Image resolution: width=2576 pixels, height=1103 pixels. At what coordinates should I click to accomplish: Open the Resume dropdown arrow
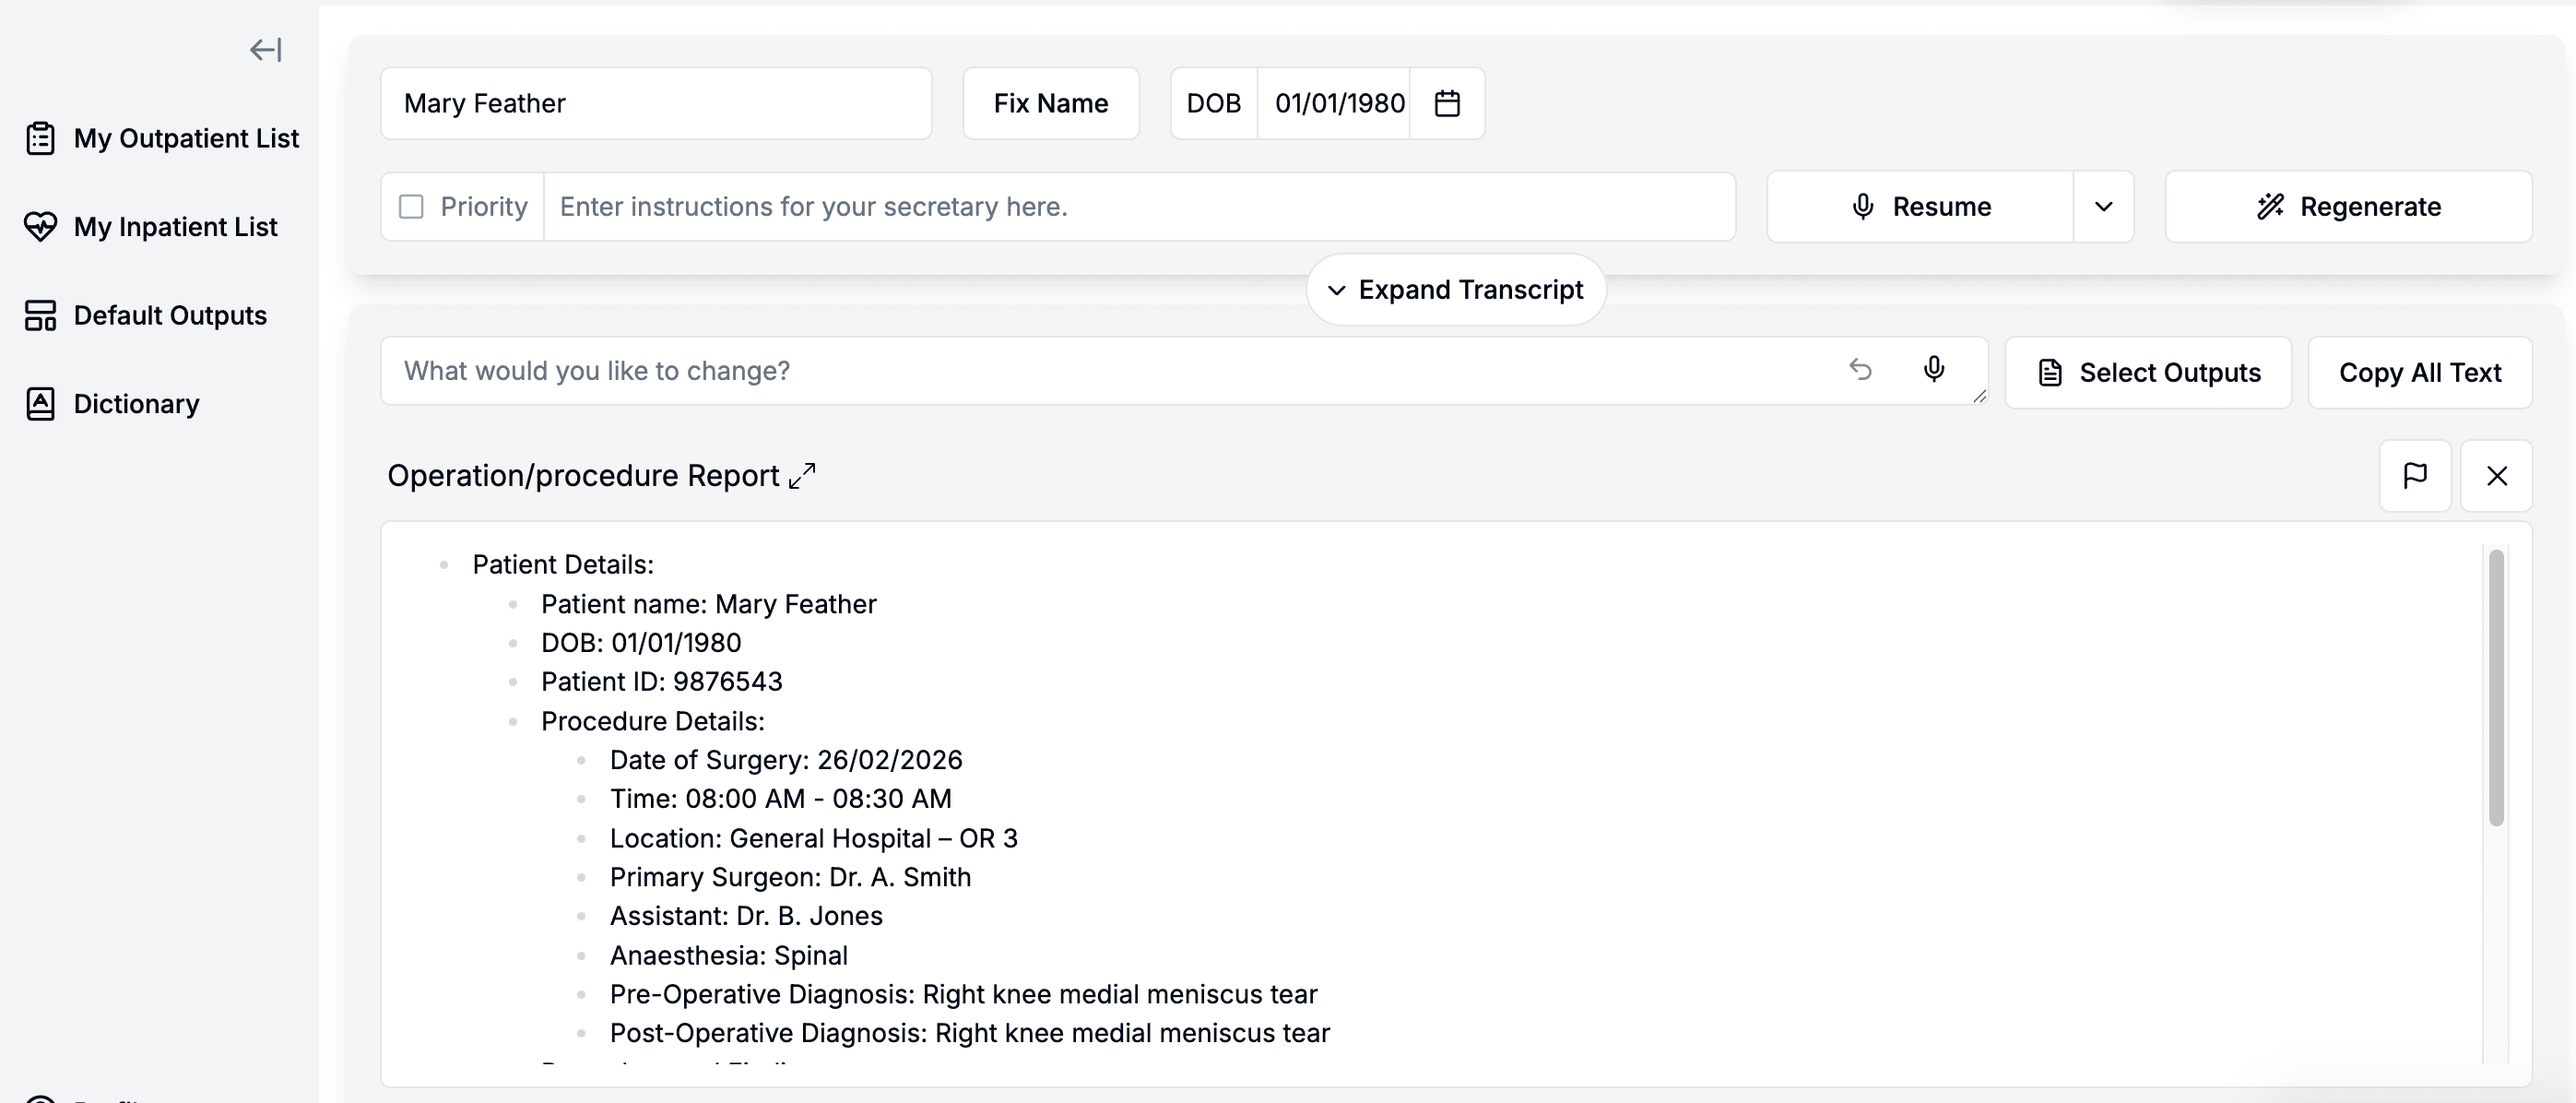click(2103, 207)
